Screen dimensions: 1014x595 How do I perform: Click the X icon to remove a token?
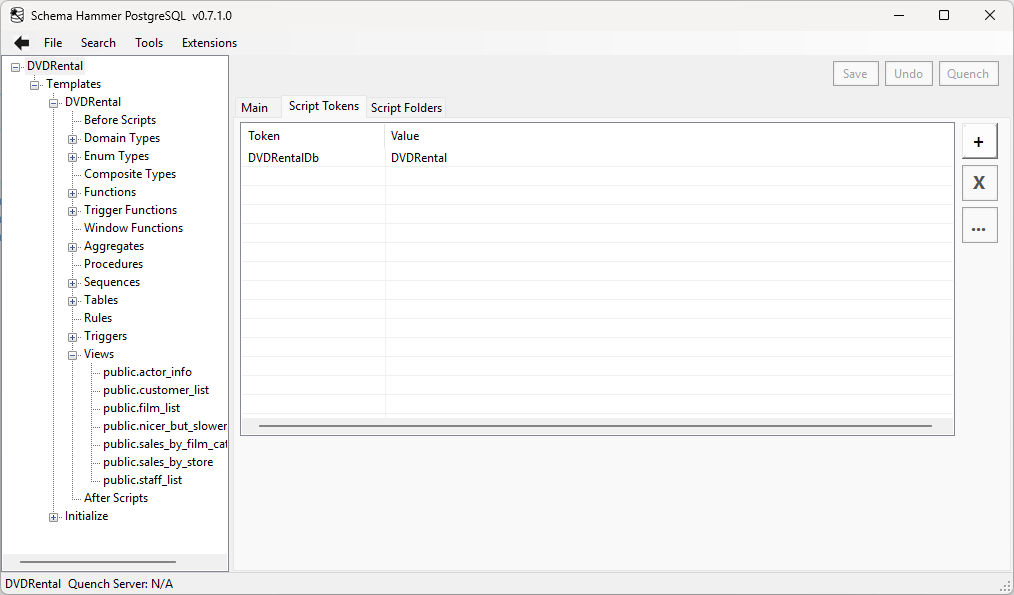979,183
